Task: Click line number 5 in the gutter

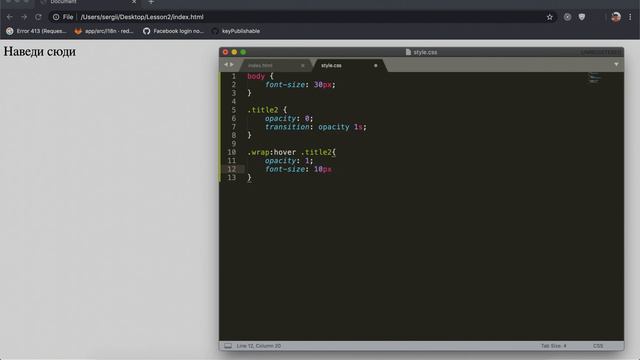Action: (x=234, y=110)
